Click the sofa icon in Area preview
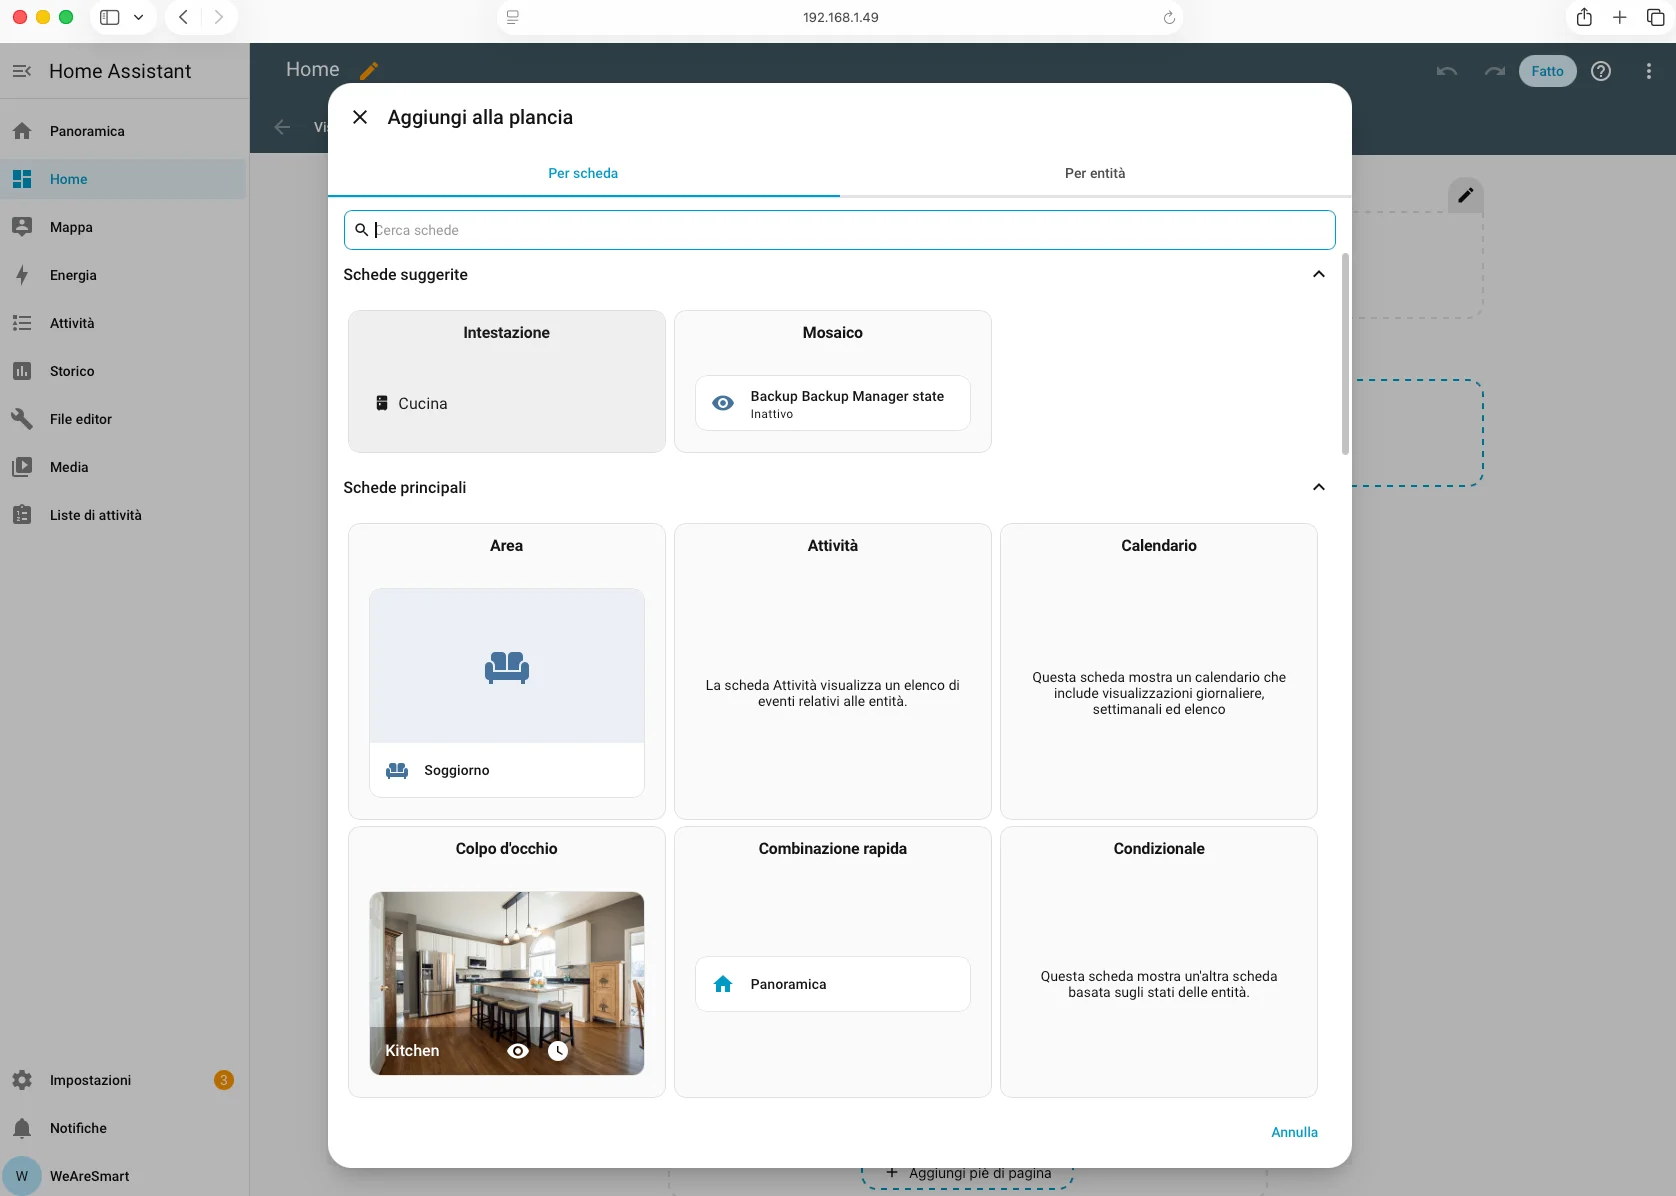The height and width of the screenshot is (1196, 1676). point(507,667)
